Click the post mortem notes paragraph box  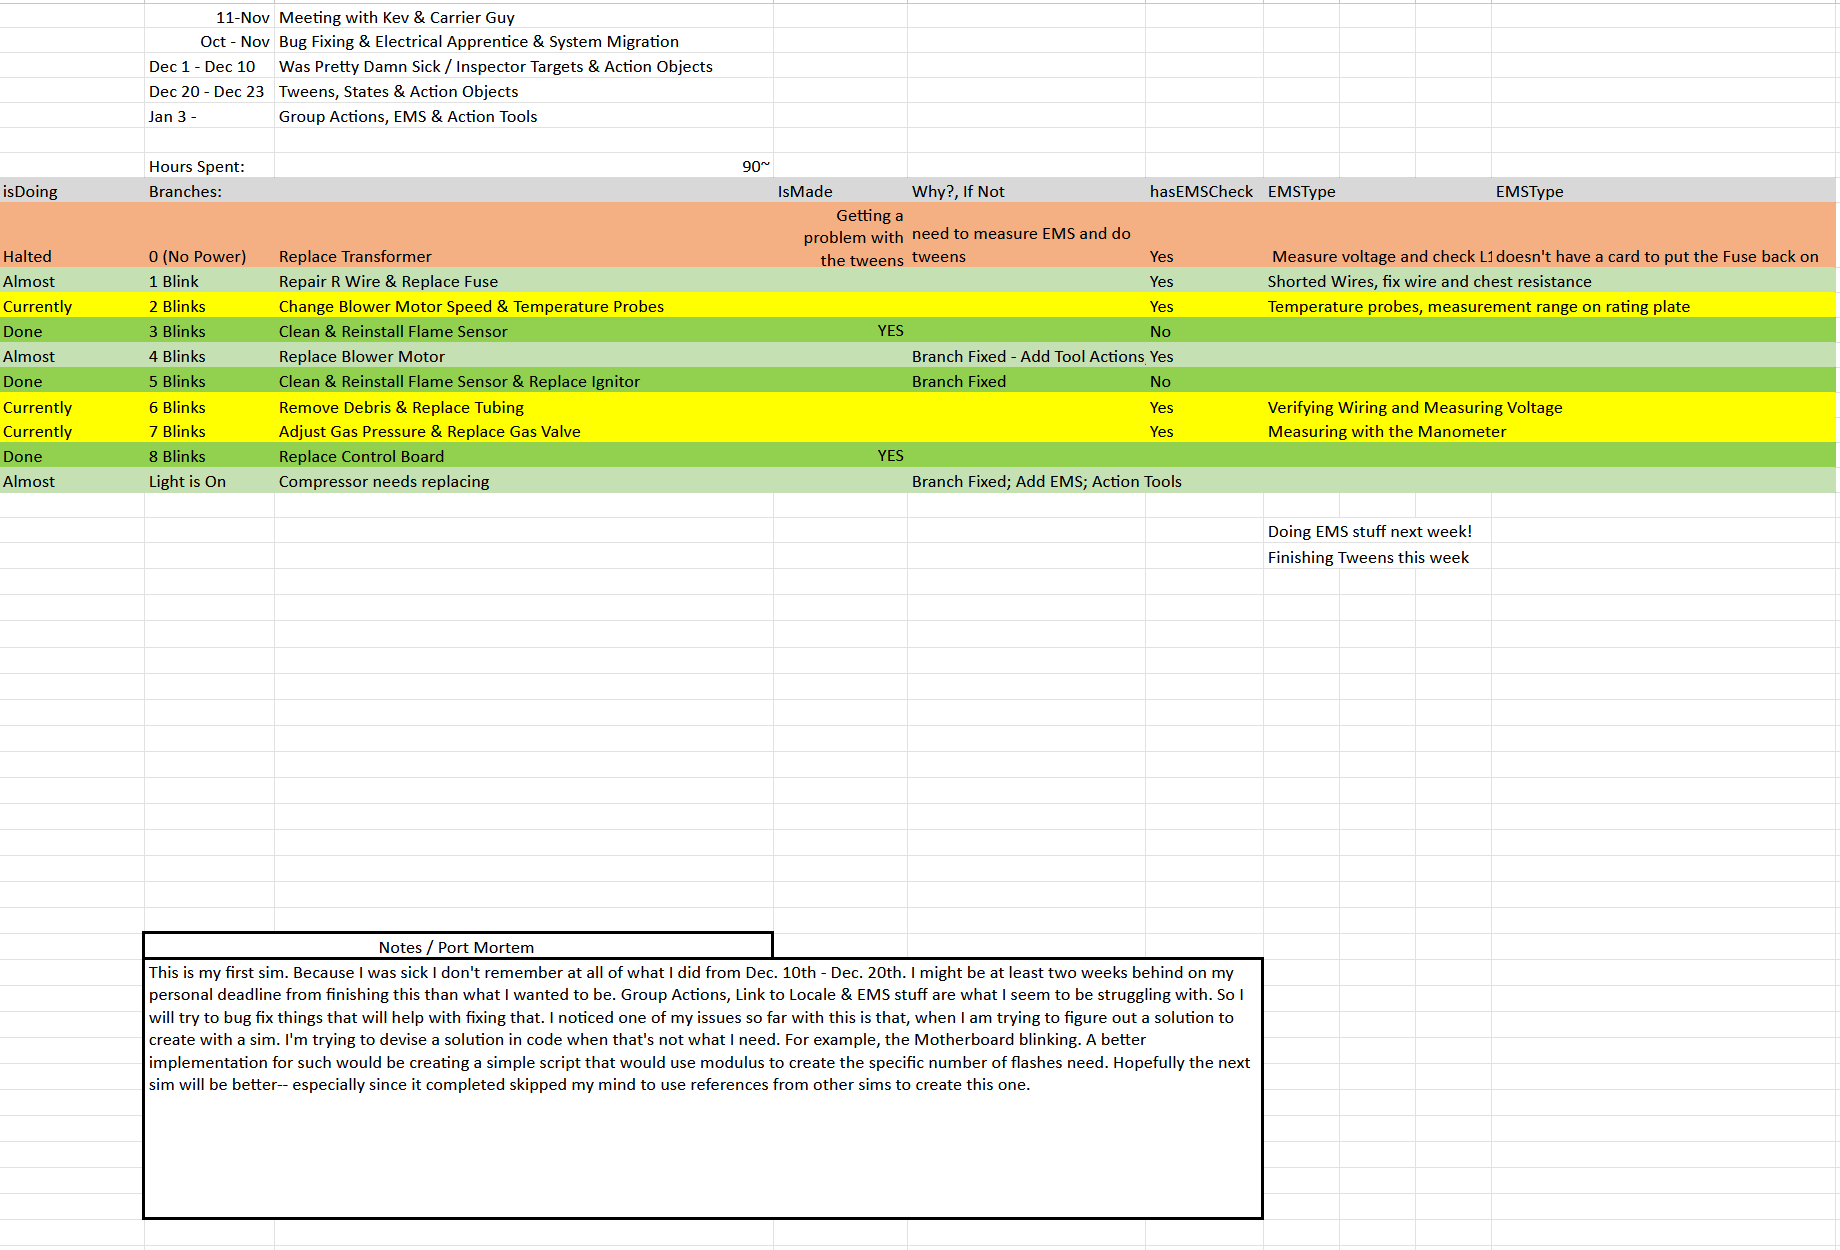[703, 1088]
